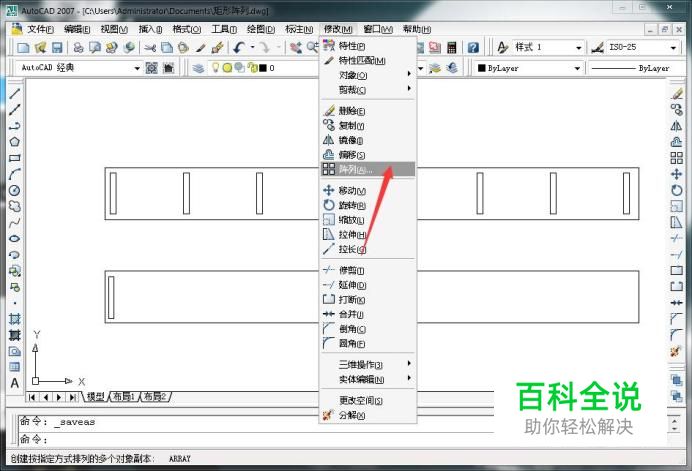Click the Open file toolbar icon

click(x=40, y=47)
